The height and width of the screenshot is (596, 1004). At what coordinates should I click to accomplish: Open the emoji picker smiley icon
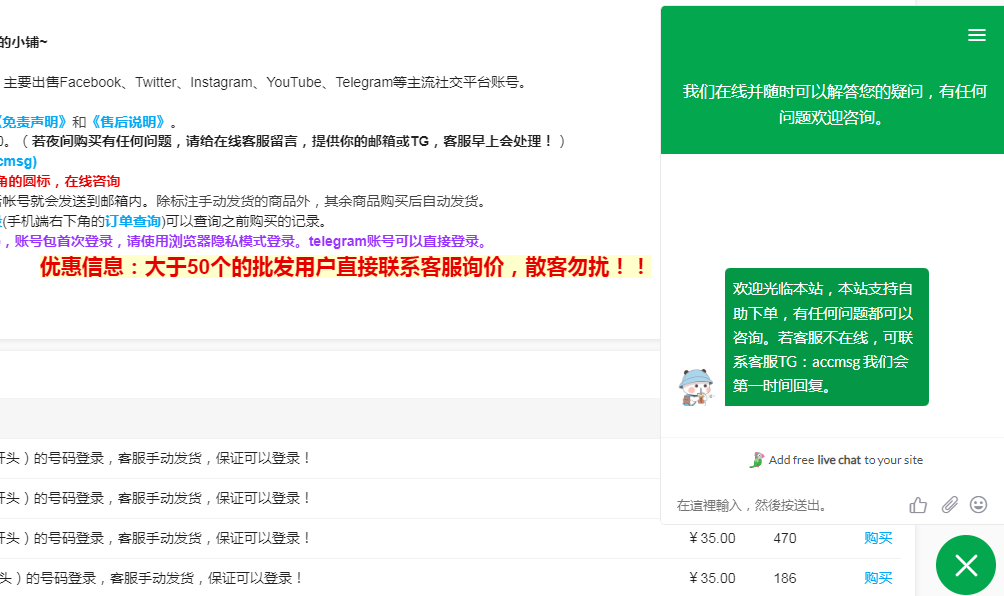(x=978, y=504)
